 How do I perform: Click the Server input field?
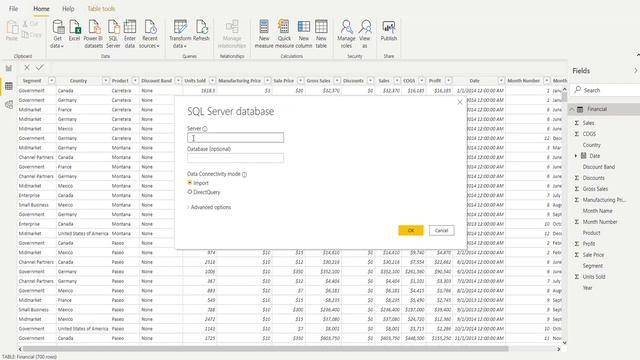(236, 138)
